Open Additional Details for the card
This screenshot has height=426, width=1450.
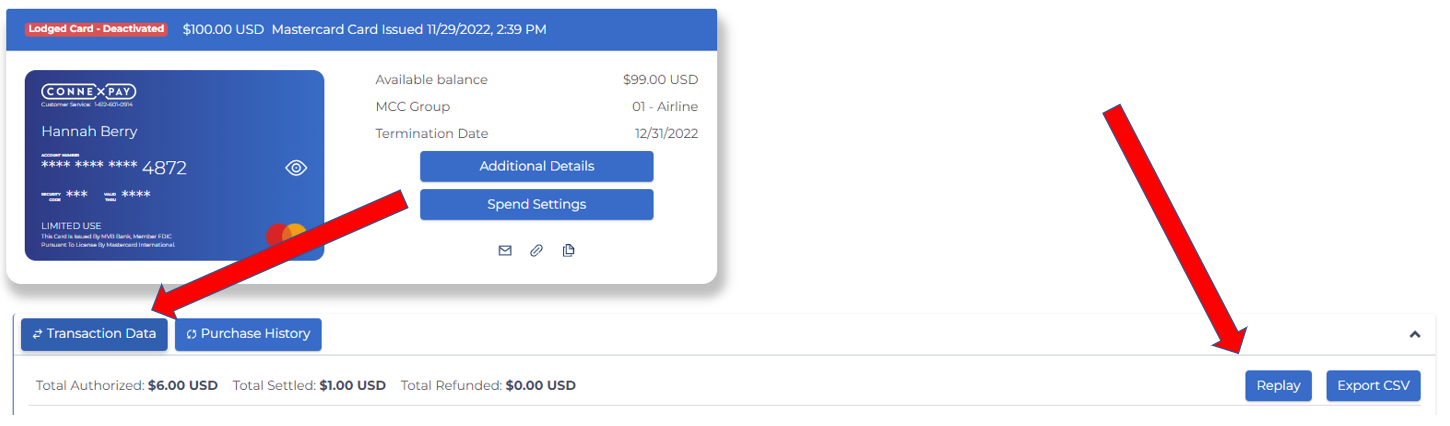coord(536,166)
